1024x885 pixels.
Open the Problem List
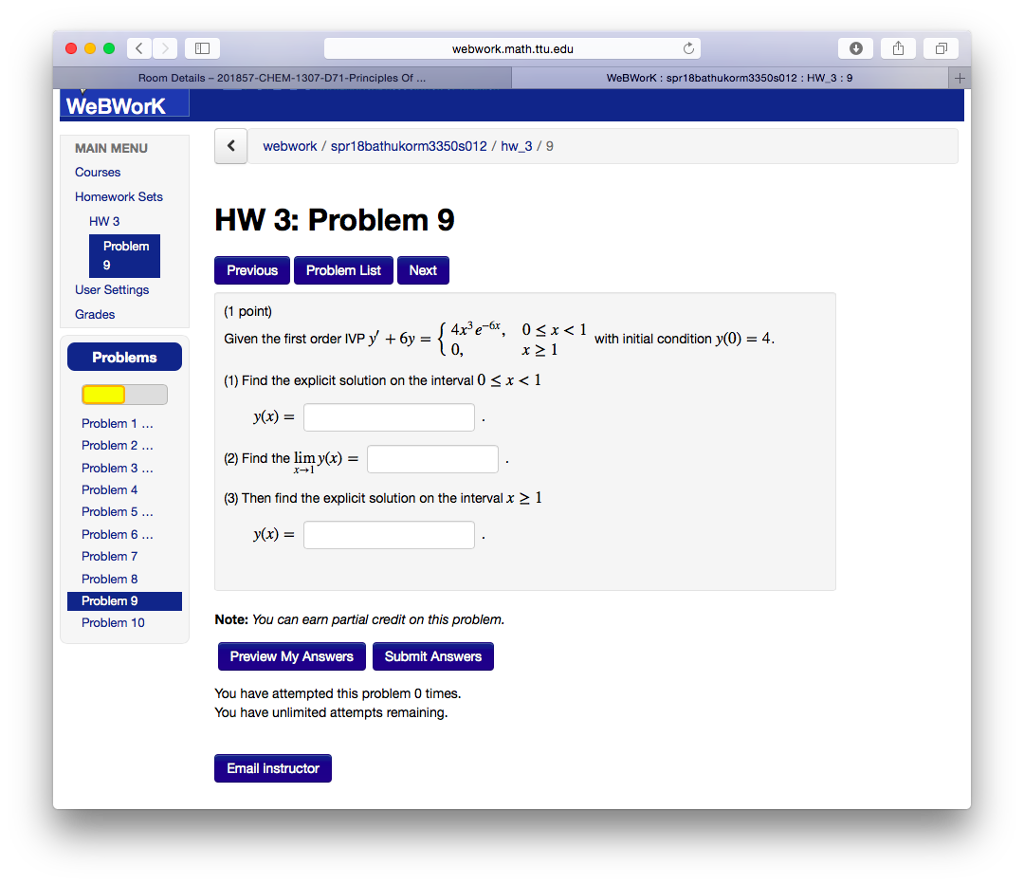tap(343, 270)
